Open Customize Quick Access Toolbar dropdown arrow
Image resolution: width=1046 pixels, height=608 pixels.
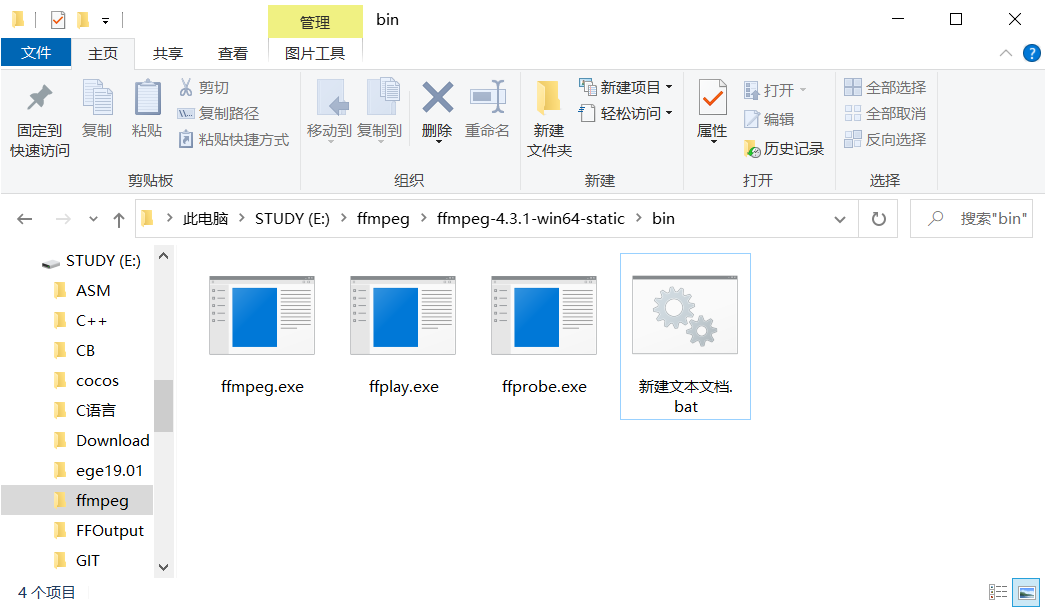pos(105,21)
